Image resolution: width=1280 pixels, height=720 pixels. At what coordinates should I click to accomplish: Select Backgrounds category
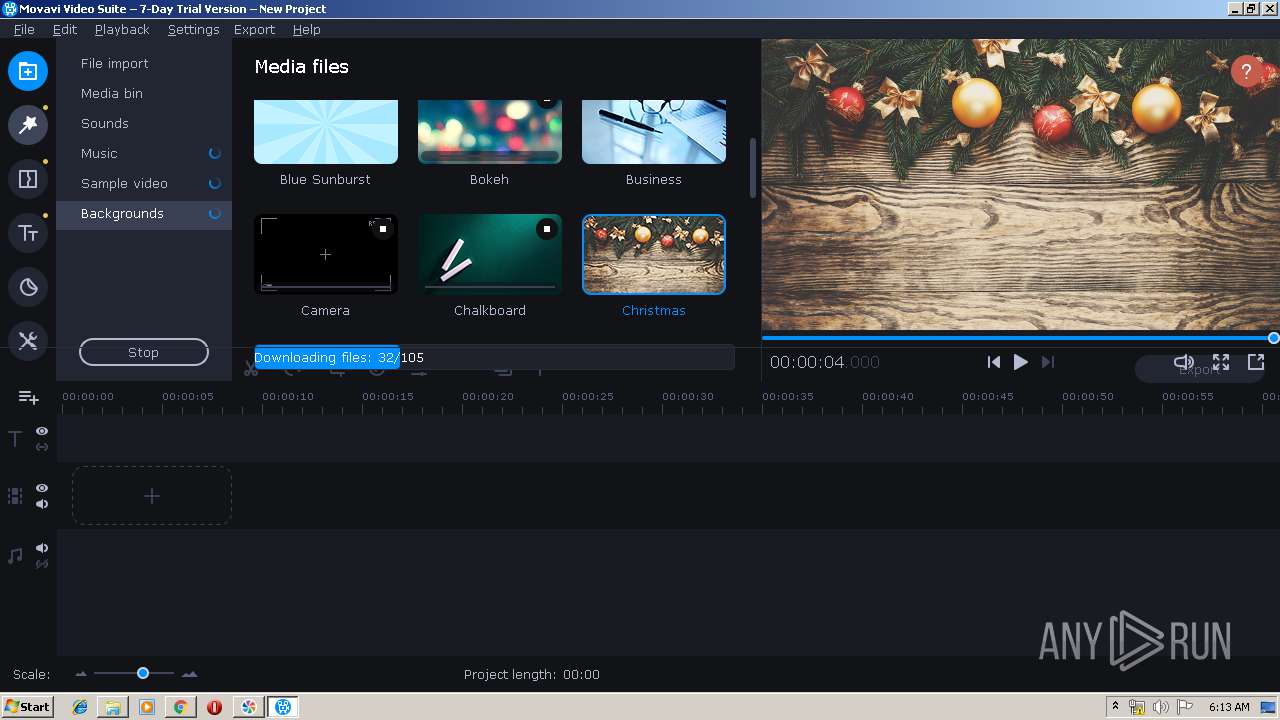[144, 213]
